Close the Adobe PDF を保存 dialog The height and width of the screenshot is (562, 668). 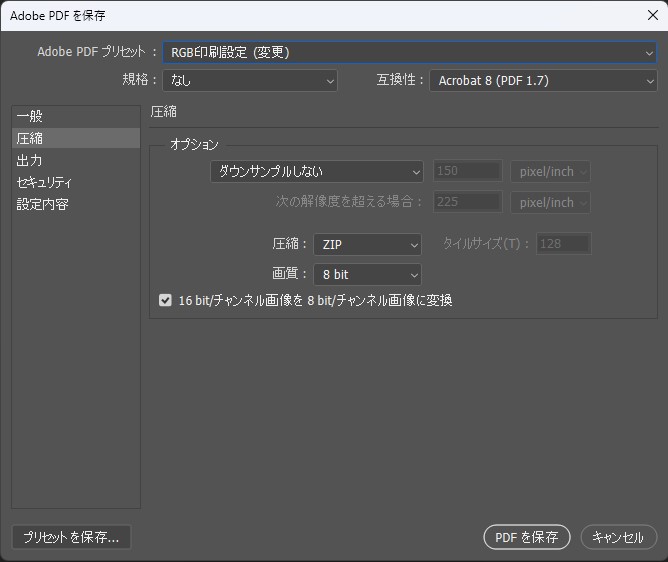653,15
